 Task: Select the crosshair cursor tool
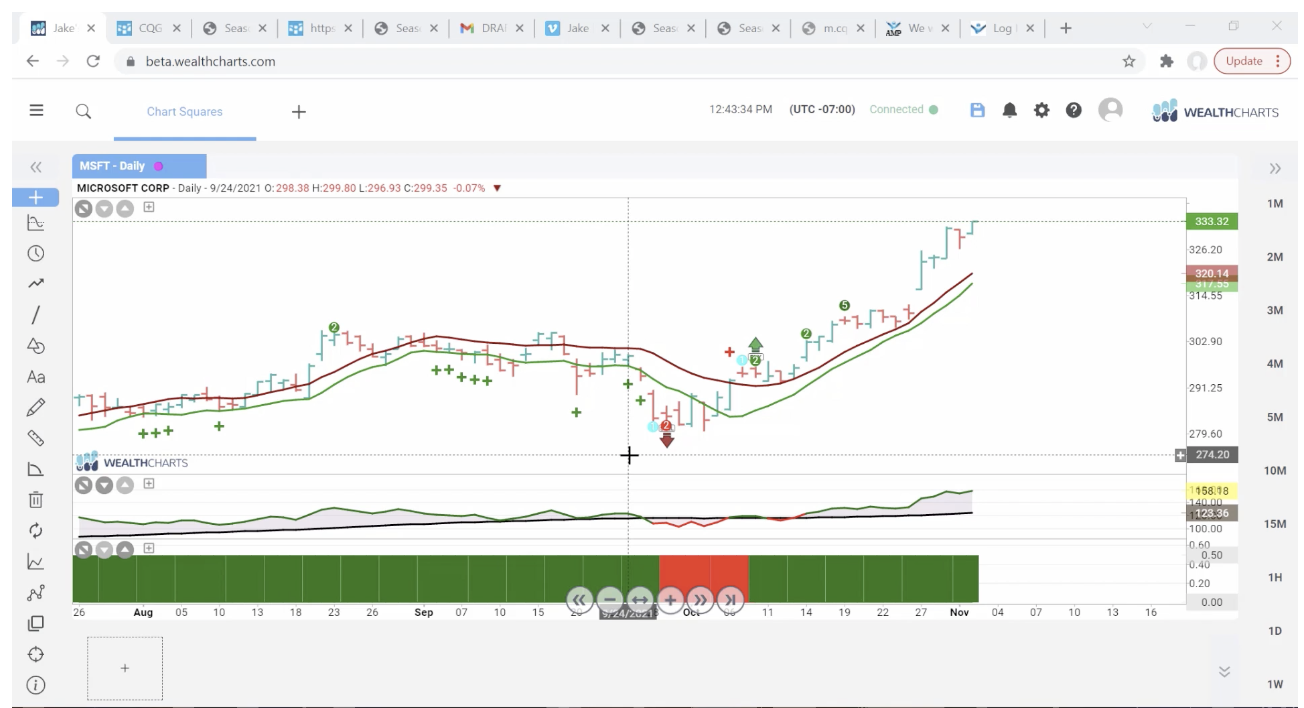click(x=36, y=197)
